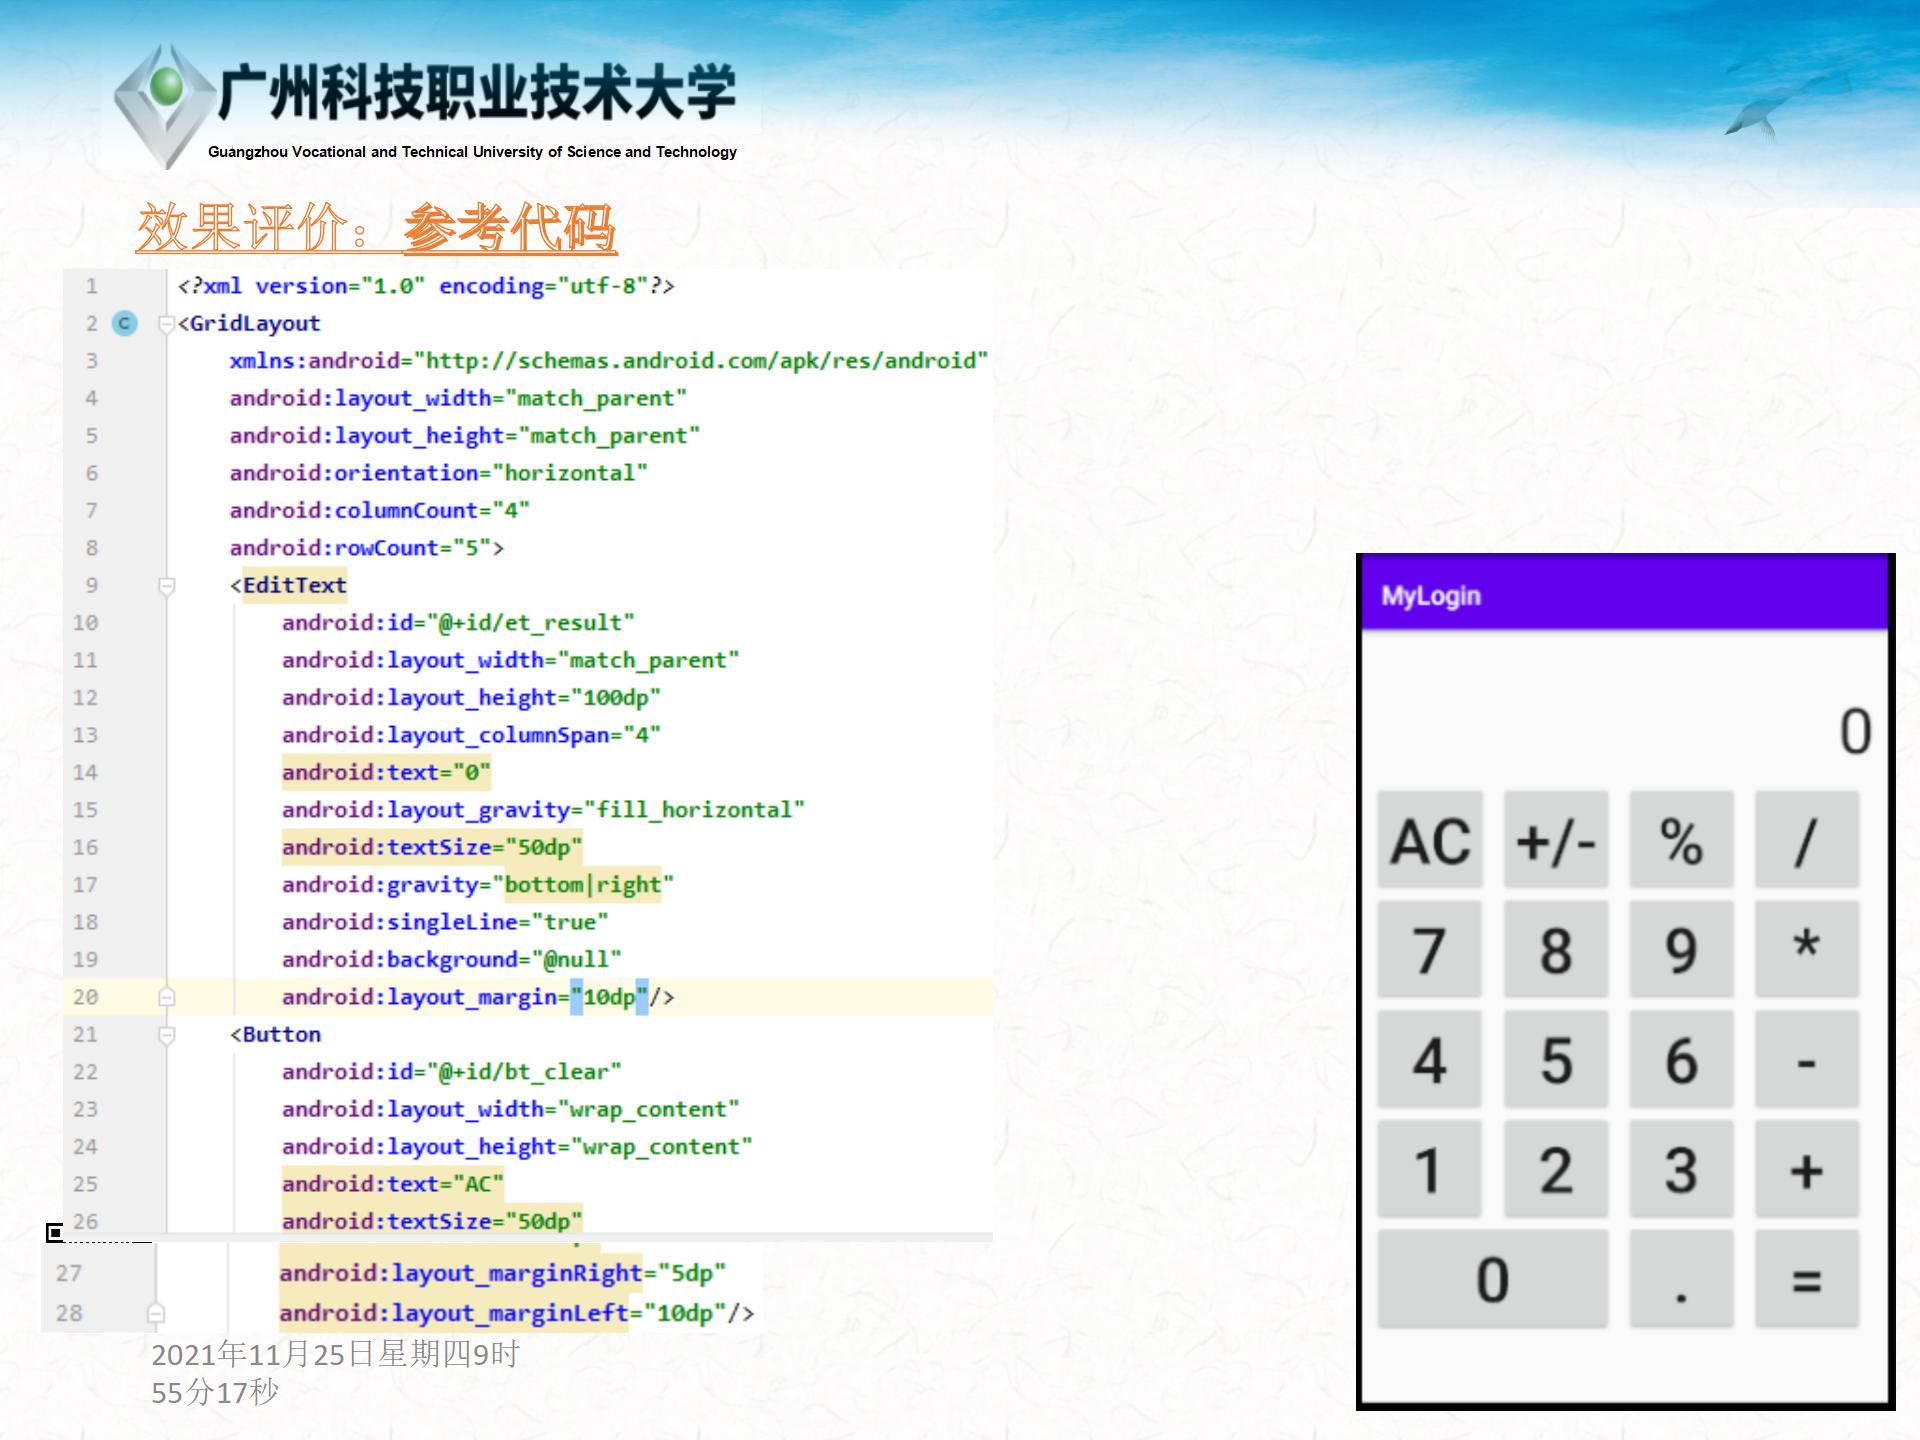This screenshot has width=1920, height=1440.
Task: Collapse the GridLayout fold marker on line 2
Action: tap(167, 323)
